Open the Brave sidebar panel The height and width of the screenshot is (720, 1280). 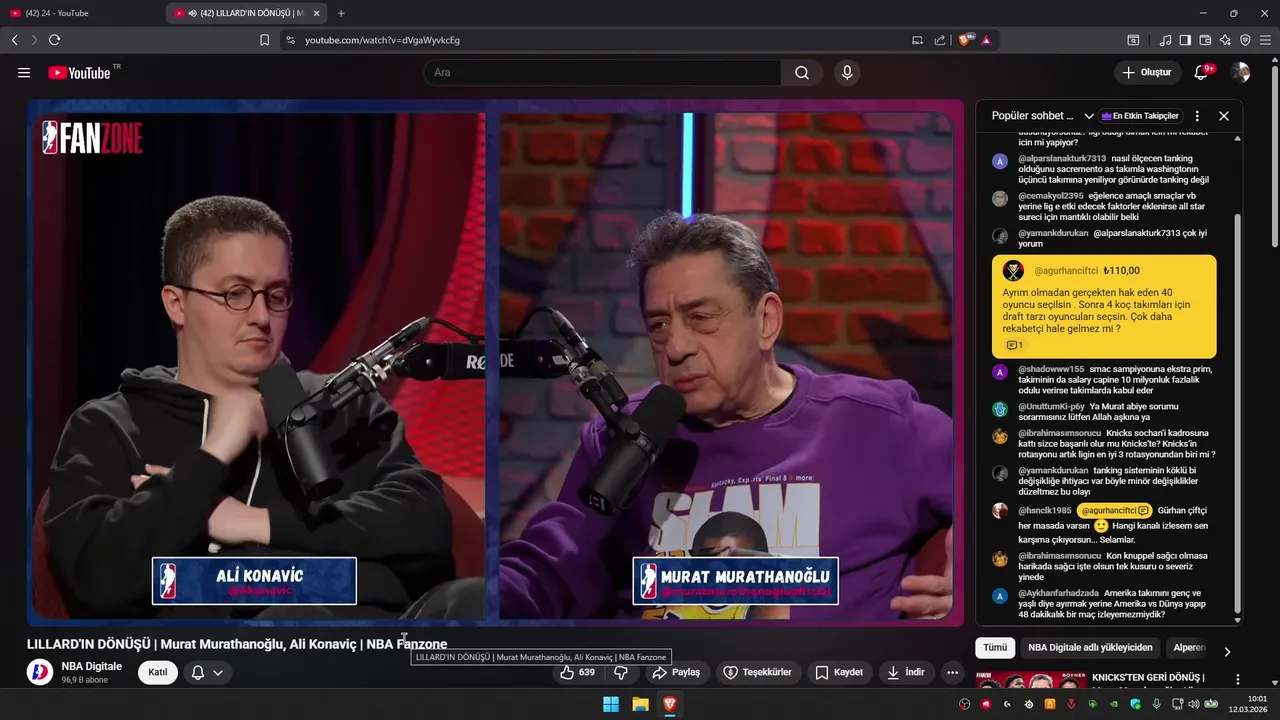(1185, 40)
